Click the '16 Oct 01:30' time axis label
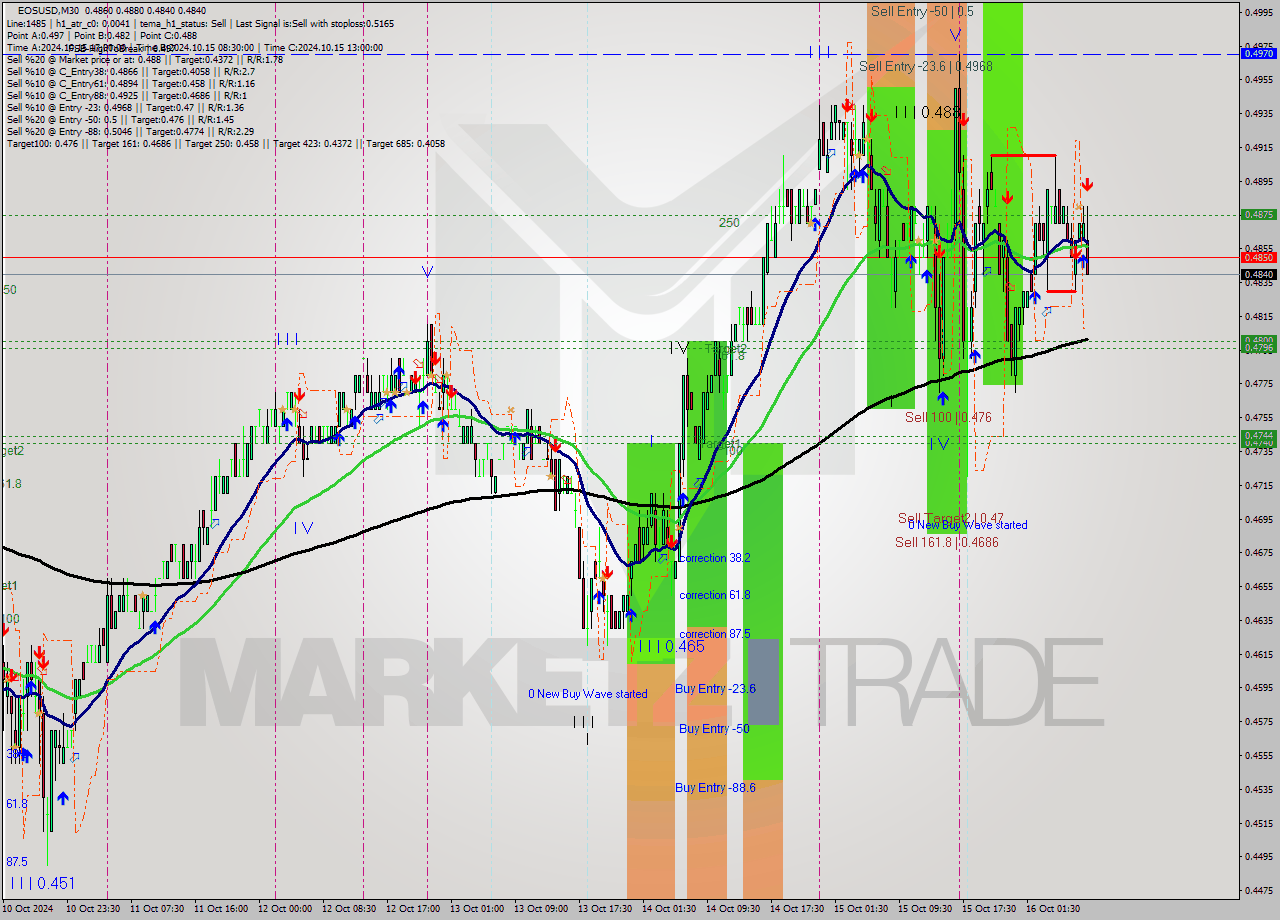This screenshot has height=920, width=1280. [x=1051, y=909]
